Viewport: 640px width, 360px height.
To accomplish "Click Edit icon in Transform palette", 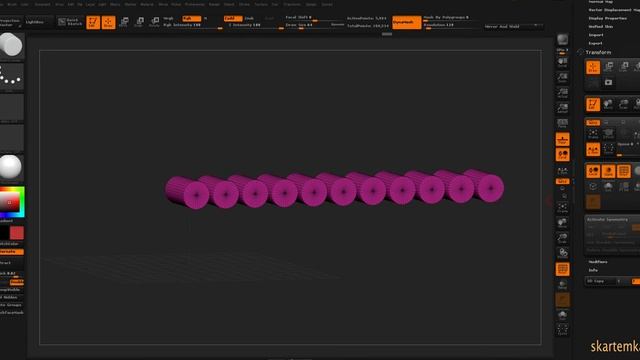I will click(593, 104).
